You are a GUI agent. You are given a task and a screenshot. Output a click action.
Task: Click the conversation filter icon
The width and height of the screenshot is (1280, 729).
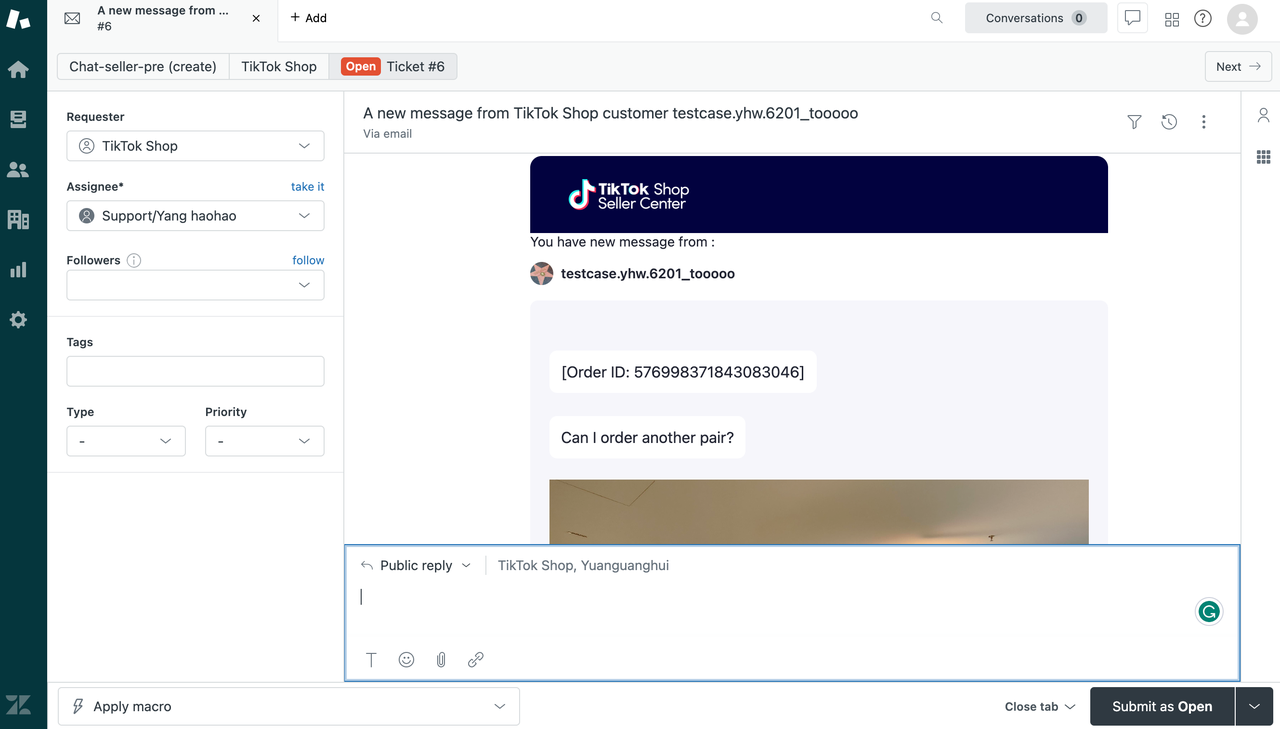[x=1134, y=122]
